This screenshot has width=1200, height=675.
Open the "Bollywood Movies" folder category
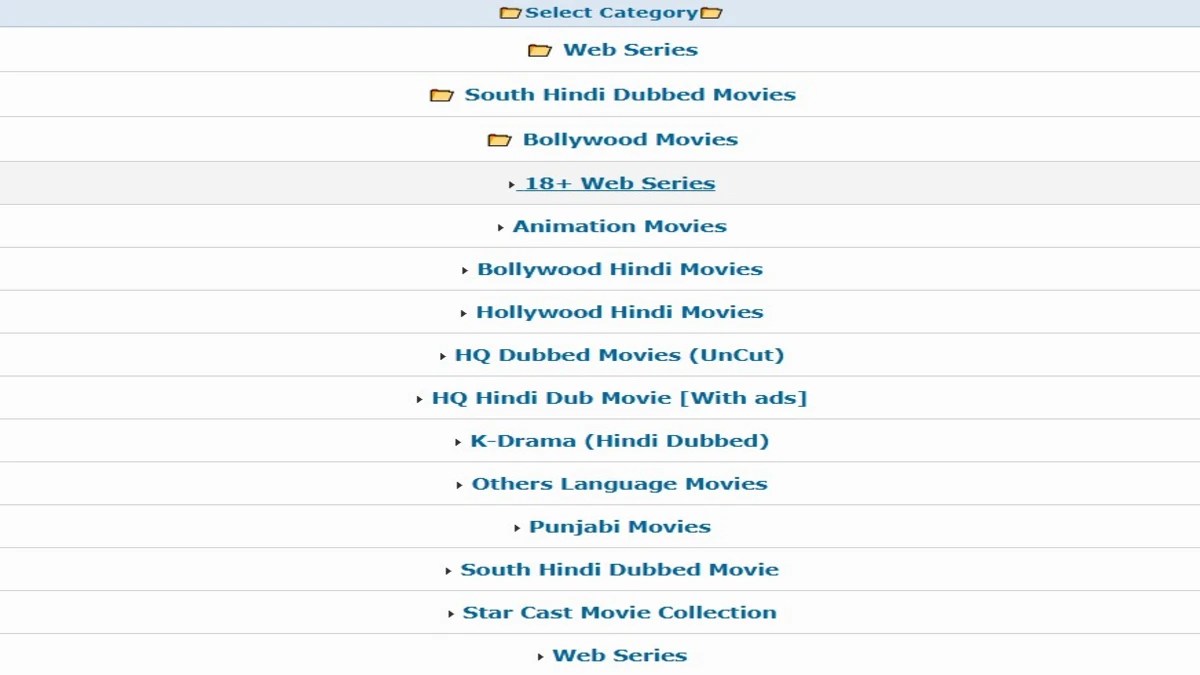point(630,139)
